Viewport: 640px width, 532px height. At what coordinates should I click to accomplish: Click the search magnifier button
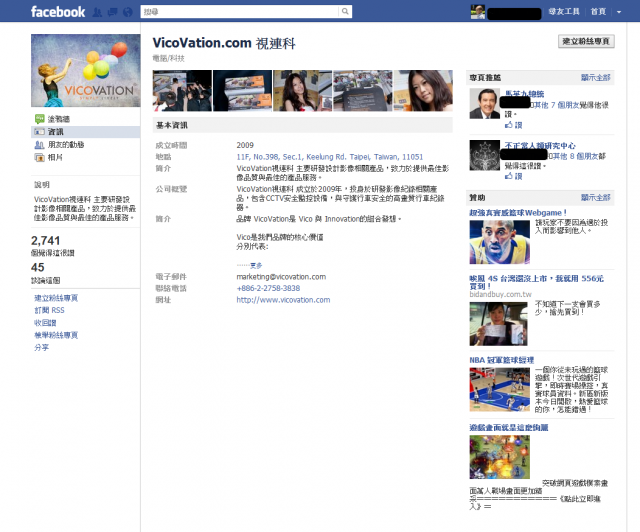[345, 11]
